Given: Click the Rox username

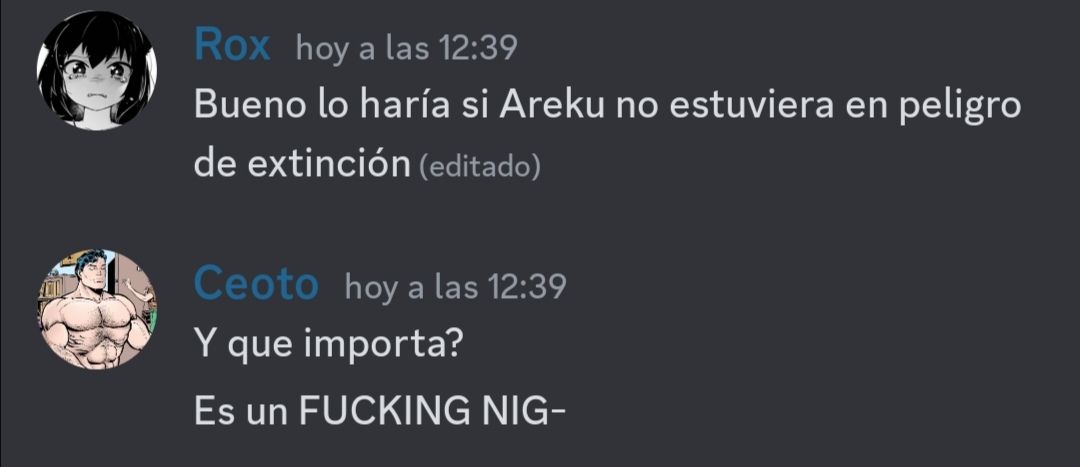Looking at the screenshot, I should point(232,46).
